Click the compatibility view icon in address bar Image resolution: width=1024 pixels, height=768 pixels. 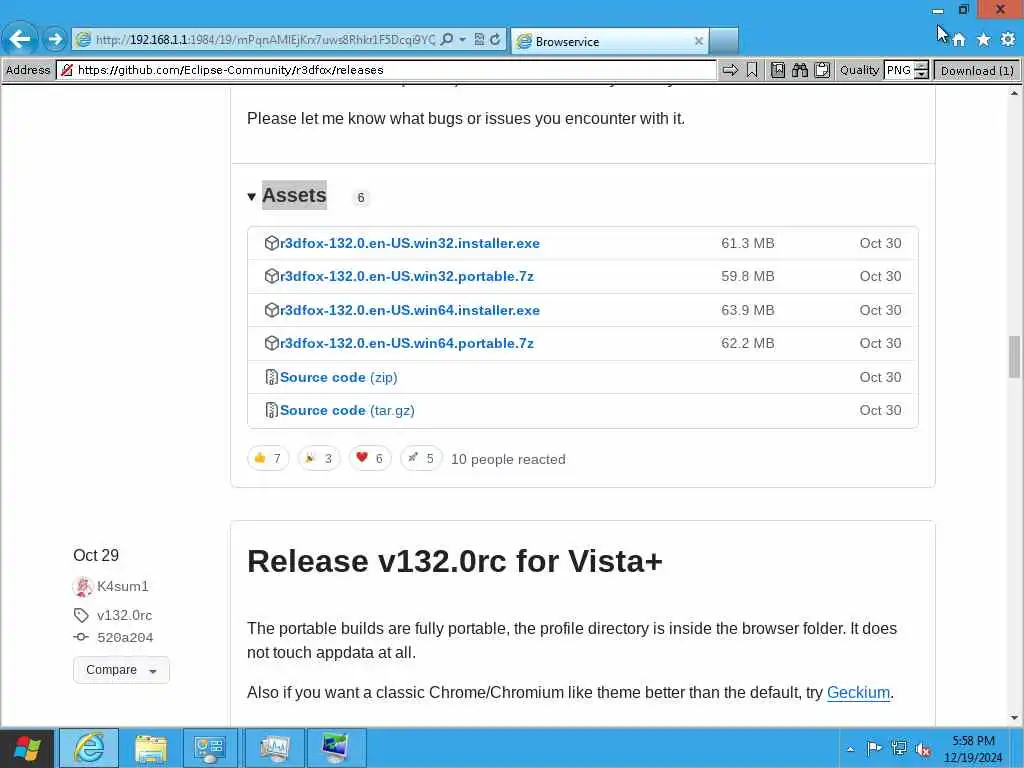(x=479, y=40)
